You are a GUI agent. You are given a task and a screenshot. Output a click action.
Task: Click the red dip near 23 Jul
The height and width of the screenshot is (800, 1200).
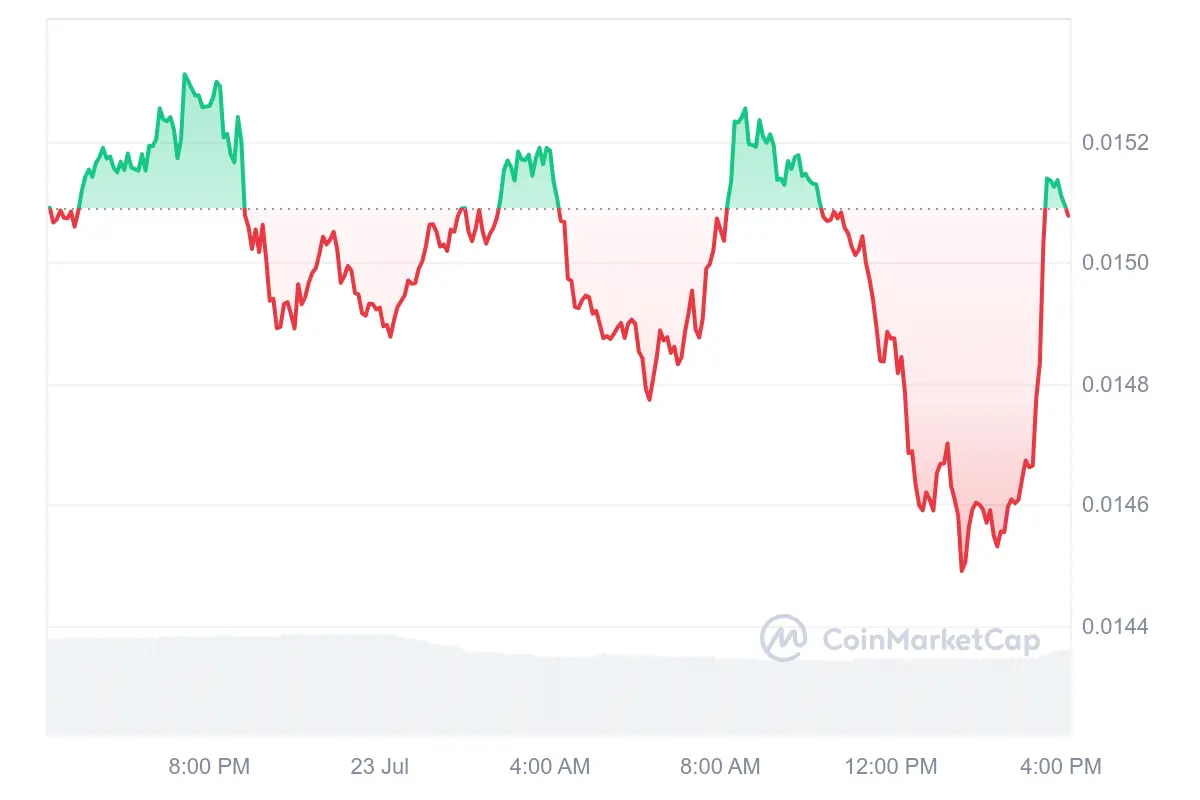coord(390,336)
